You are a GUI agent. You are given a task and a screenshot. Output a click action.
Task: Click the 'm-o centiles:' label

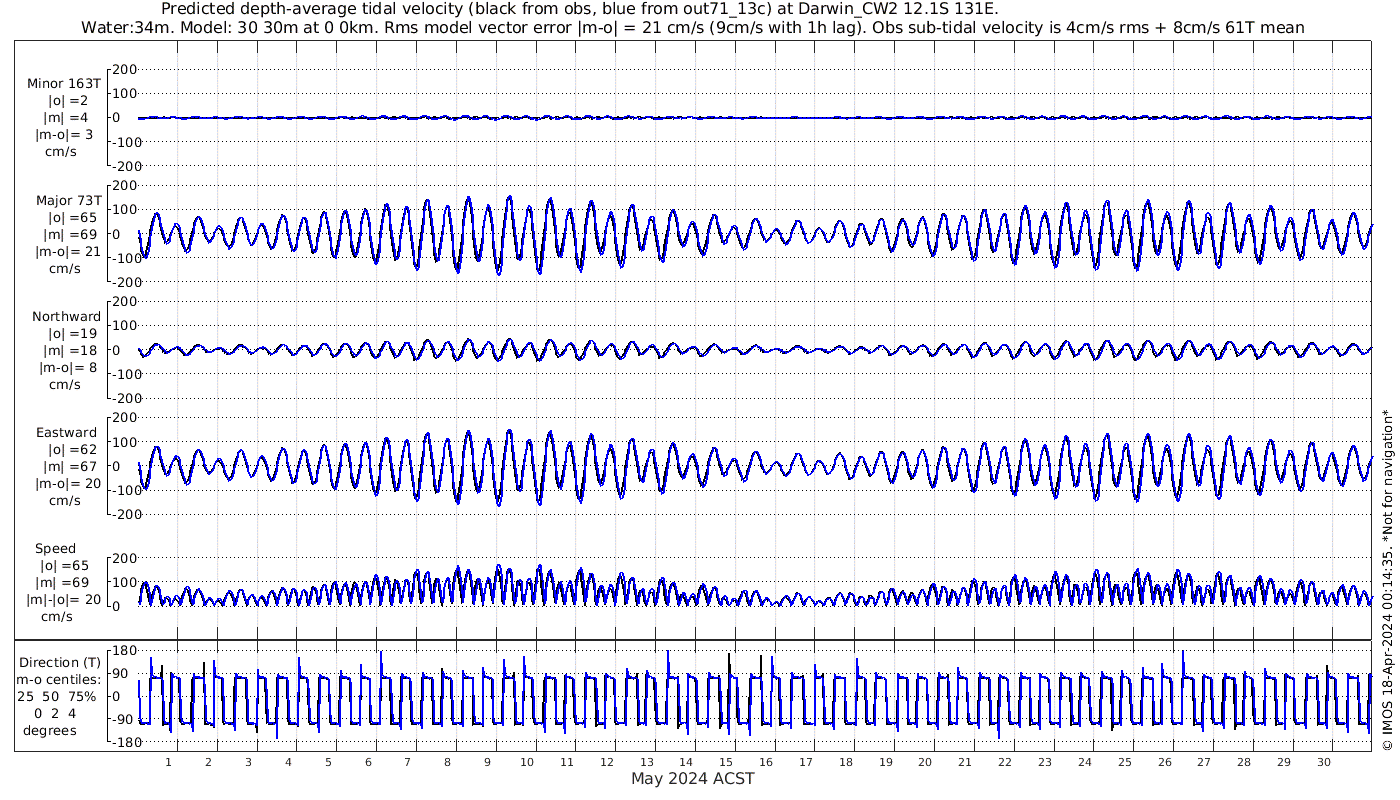58,680
